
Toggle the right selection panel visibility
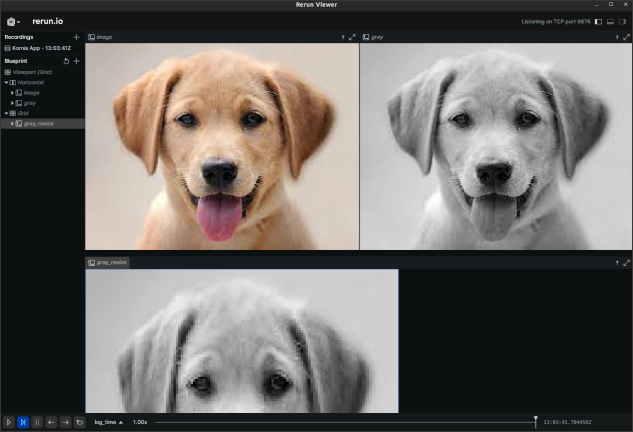pos(623,21)
